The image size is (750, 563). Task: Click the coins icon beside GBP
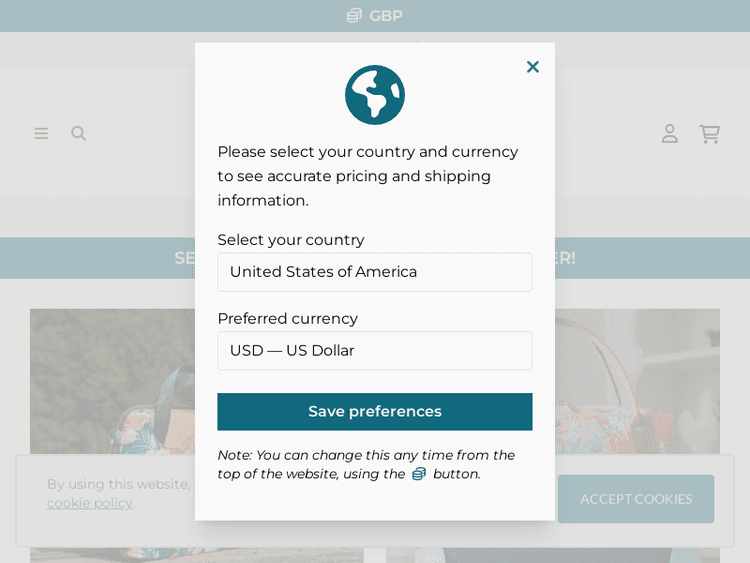point(354,16)
